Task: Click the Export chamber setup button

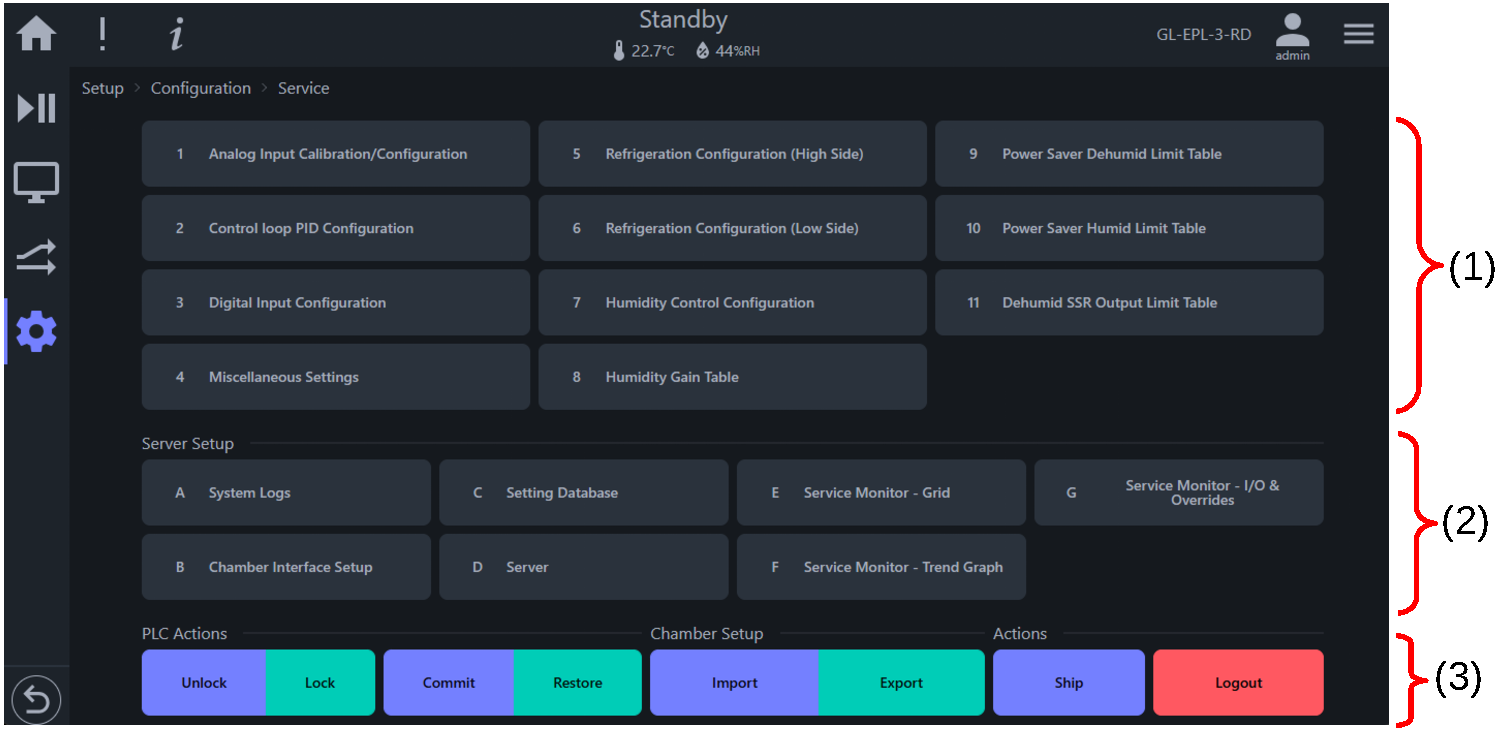Action: pyautogui.click(x=901, y=683)
